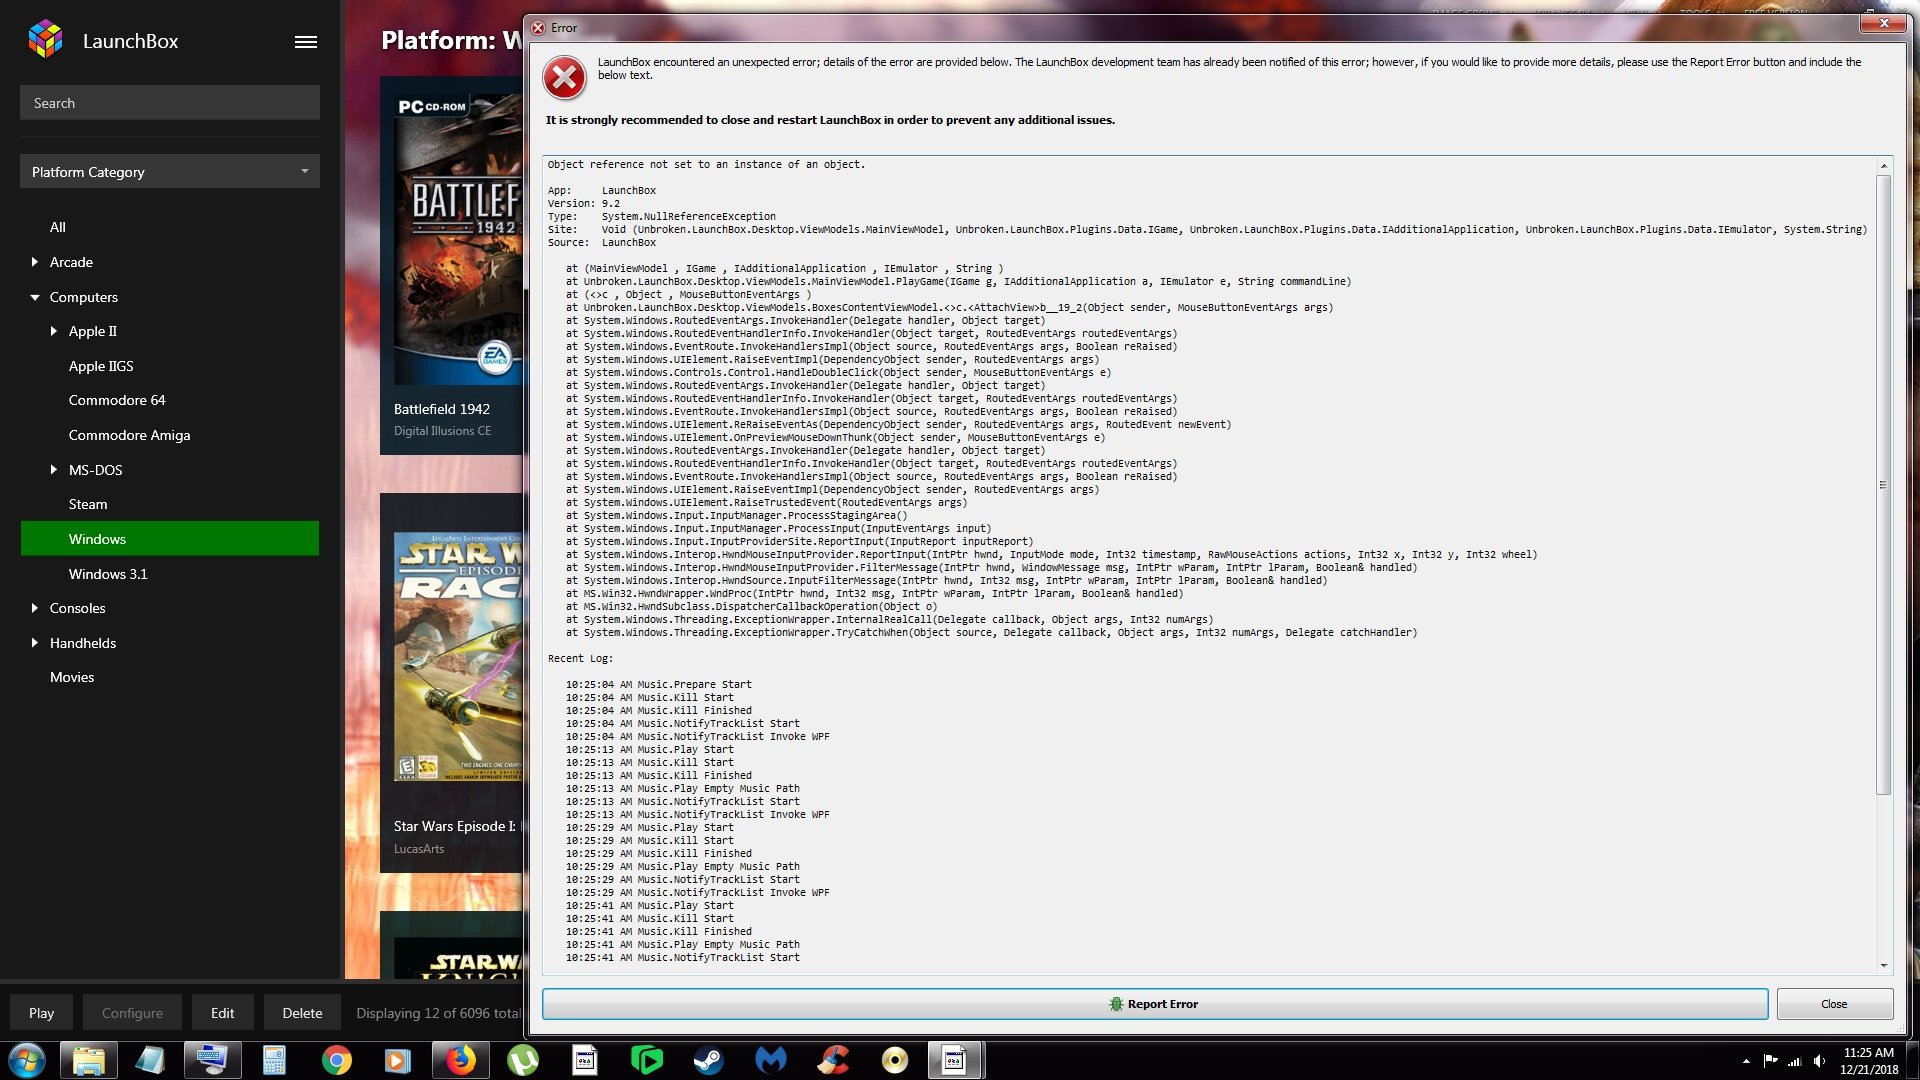This screenshot has width=1920, height=1080.
Task: Switch to Firefox in the taskbar
Action: [460, 1060]
